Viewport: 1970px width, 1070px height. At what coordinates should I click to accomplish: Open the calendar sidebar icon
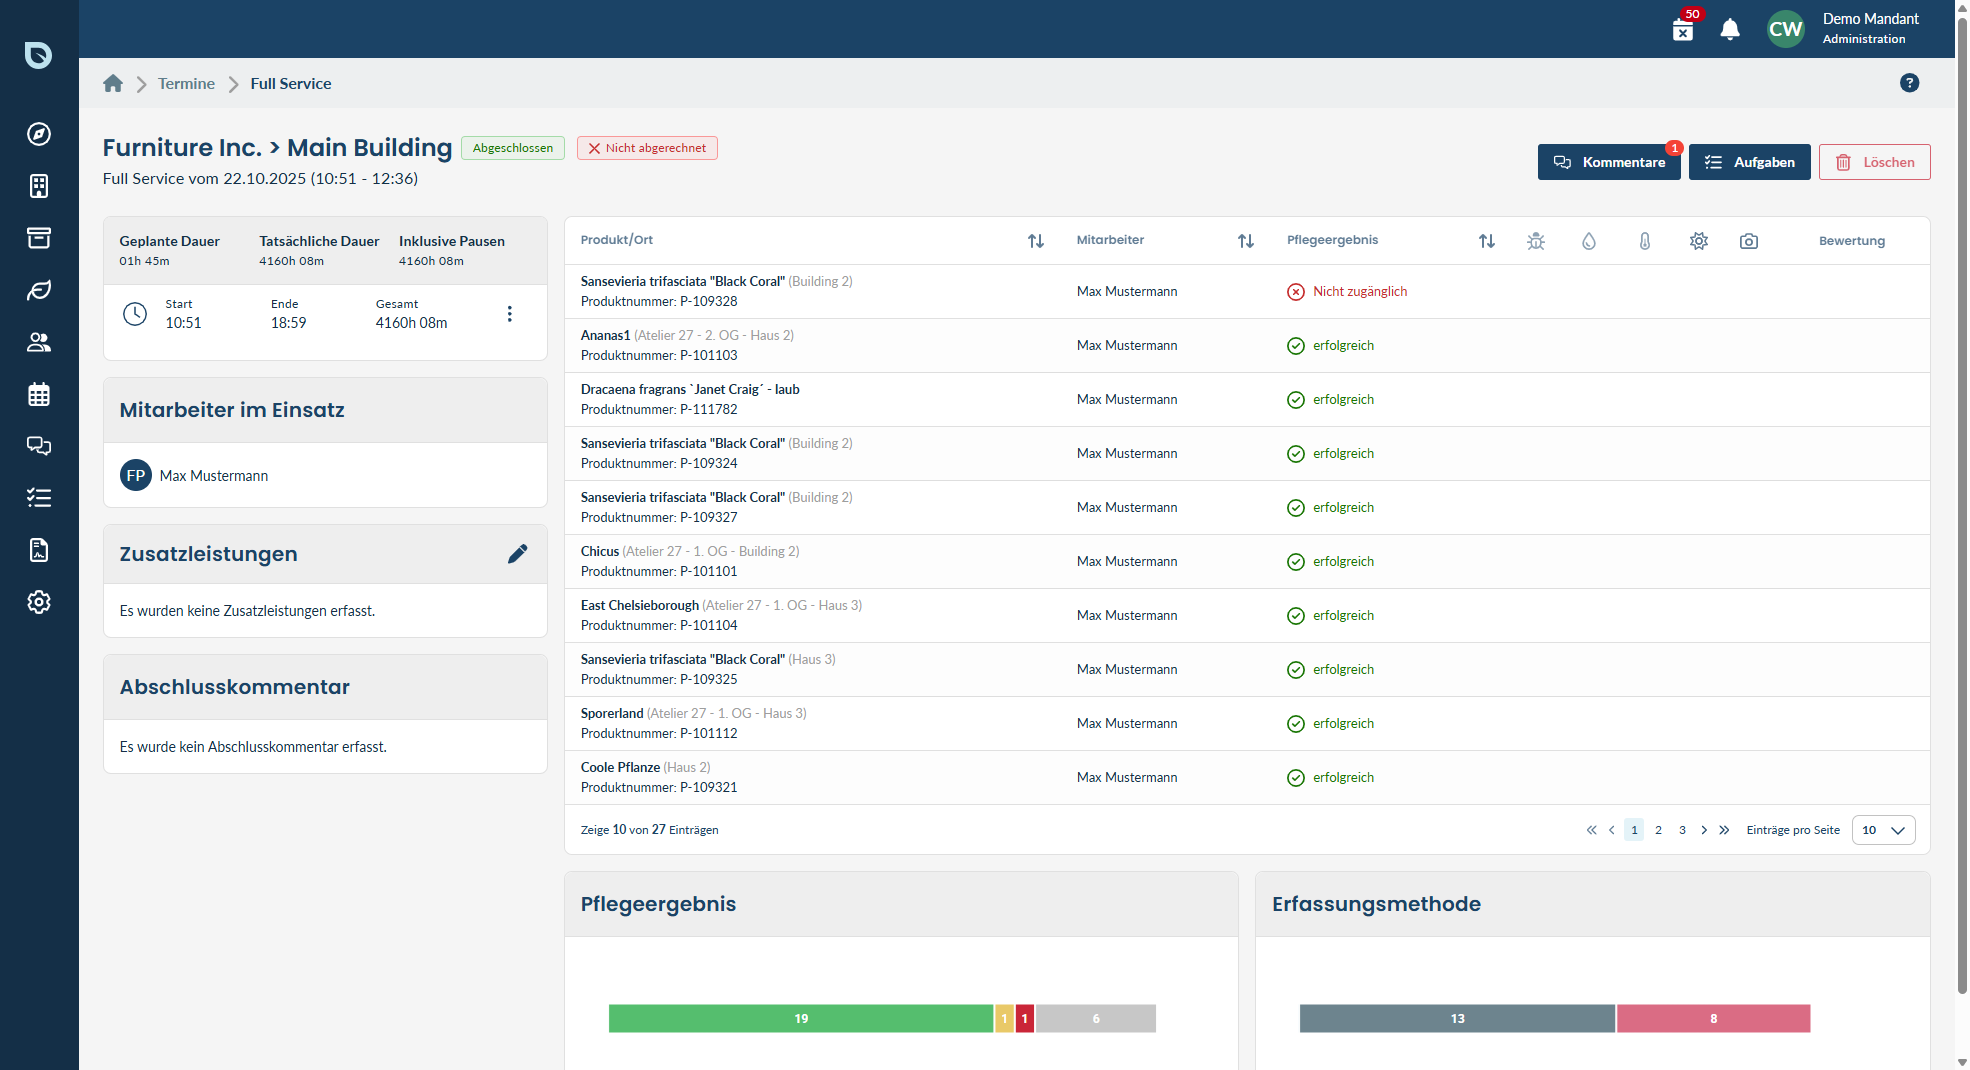tap(39, 394)
